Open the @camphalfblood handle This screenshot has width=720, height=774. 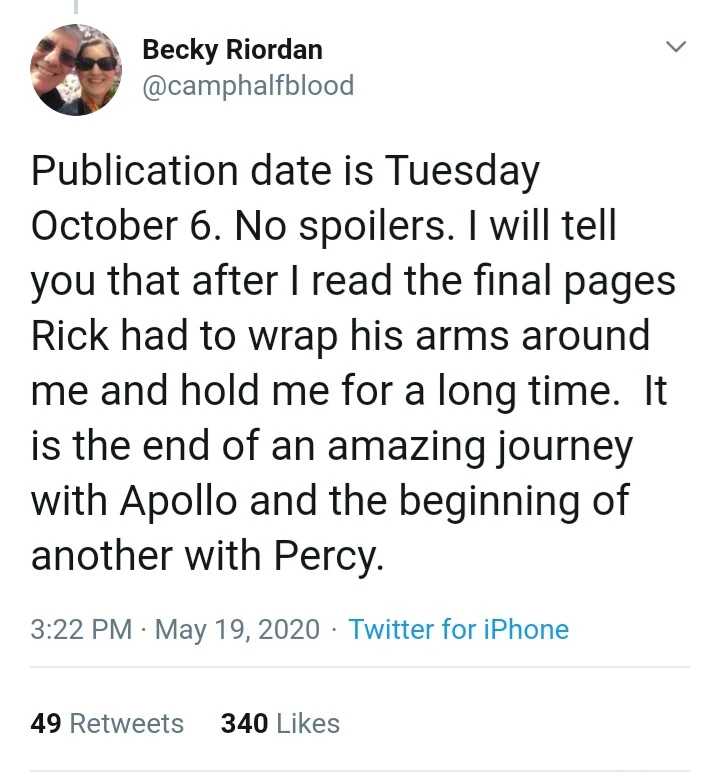(x=248, y=86)
